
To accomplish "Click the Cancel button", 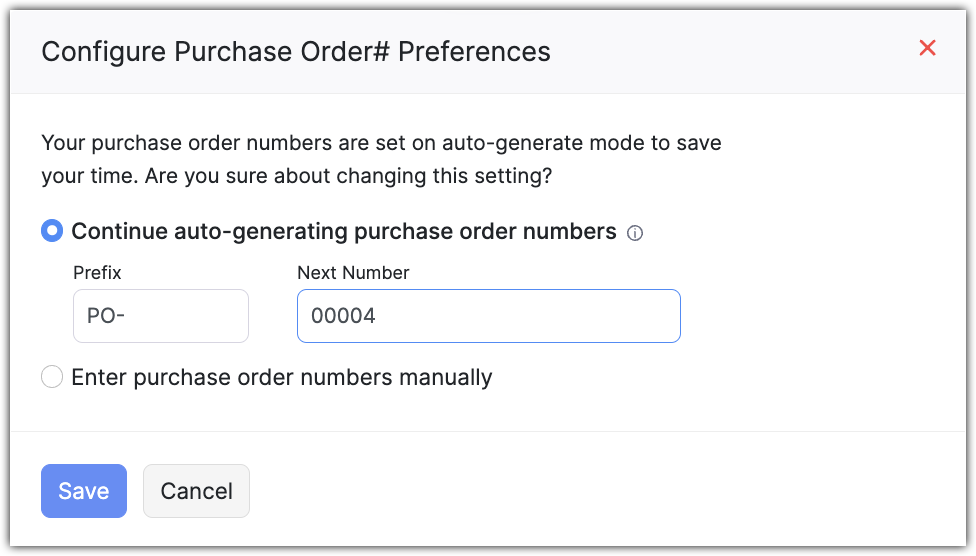I will pos(196,491).
